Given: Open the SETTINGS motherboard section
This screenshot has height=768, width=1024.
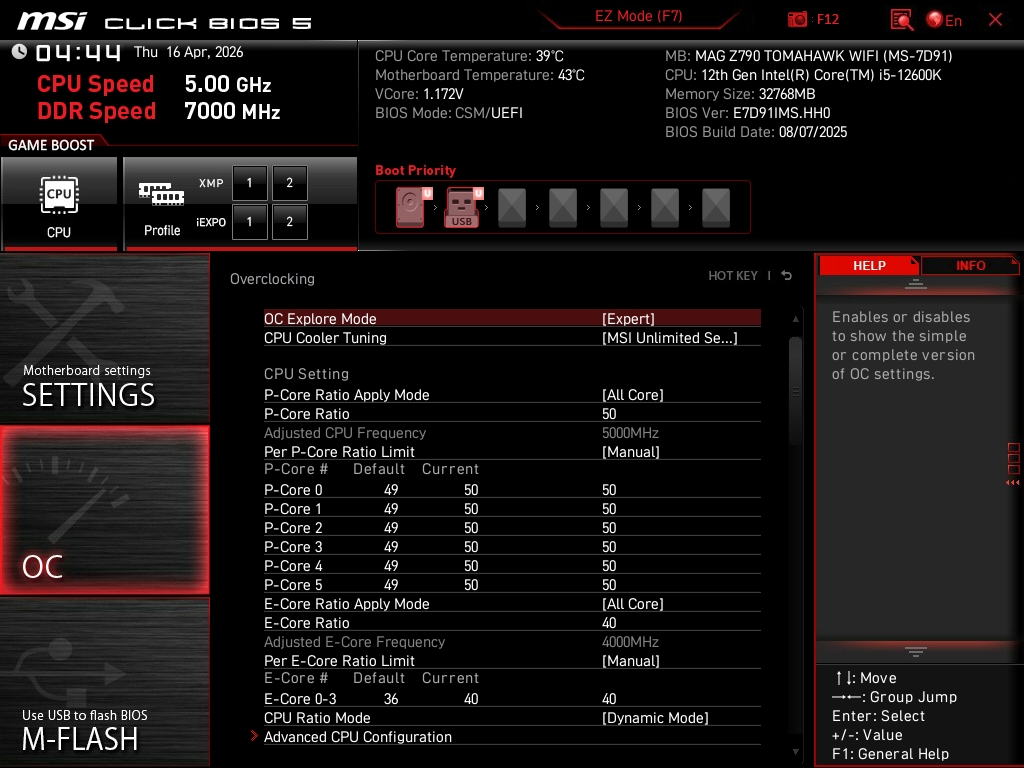Looking at the screenshot, I should [104, 338].
